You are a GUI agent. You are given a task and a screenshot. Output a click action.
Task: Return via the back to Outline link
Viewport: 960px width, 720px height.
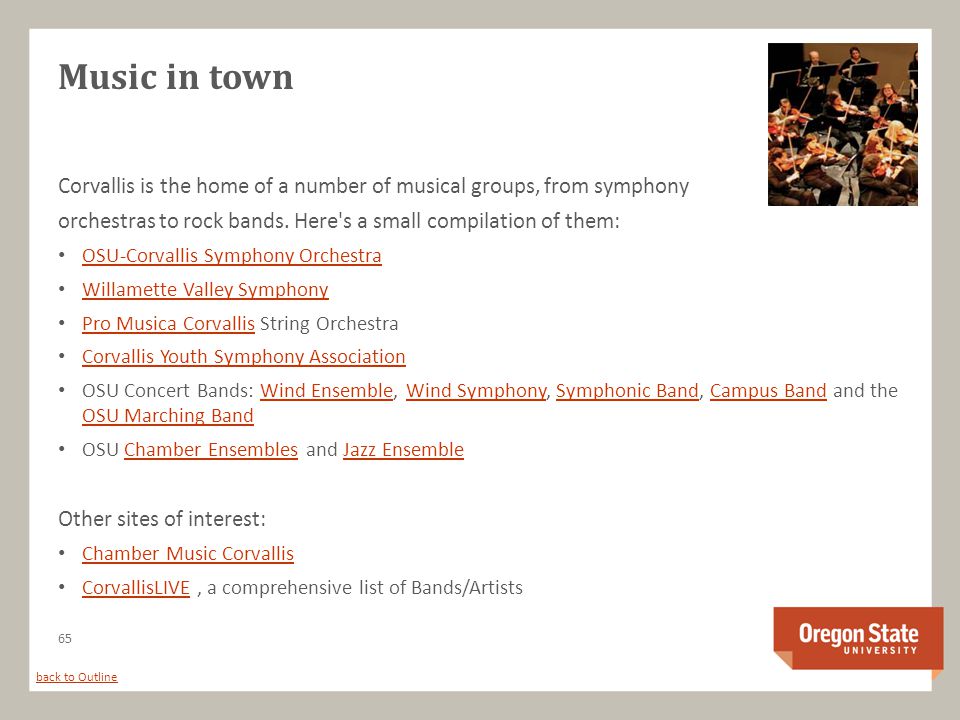click(x=77, y=677)
